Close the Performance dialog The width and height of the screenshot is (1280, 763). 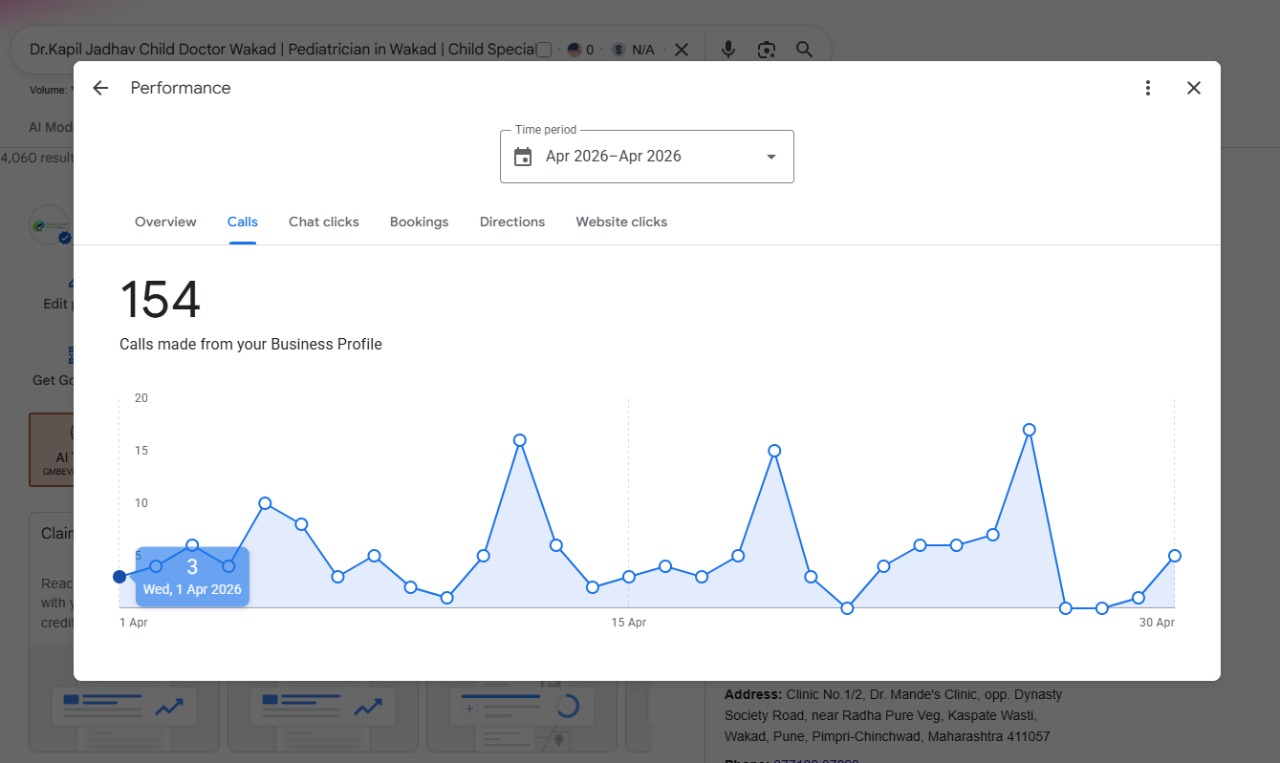click(1193, 88)
